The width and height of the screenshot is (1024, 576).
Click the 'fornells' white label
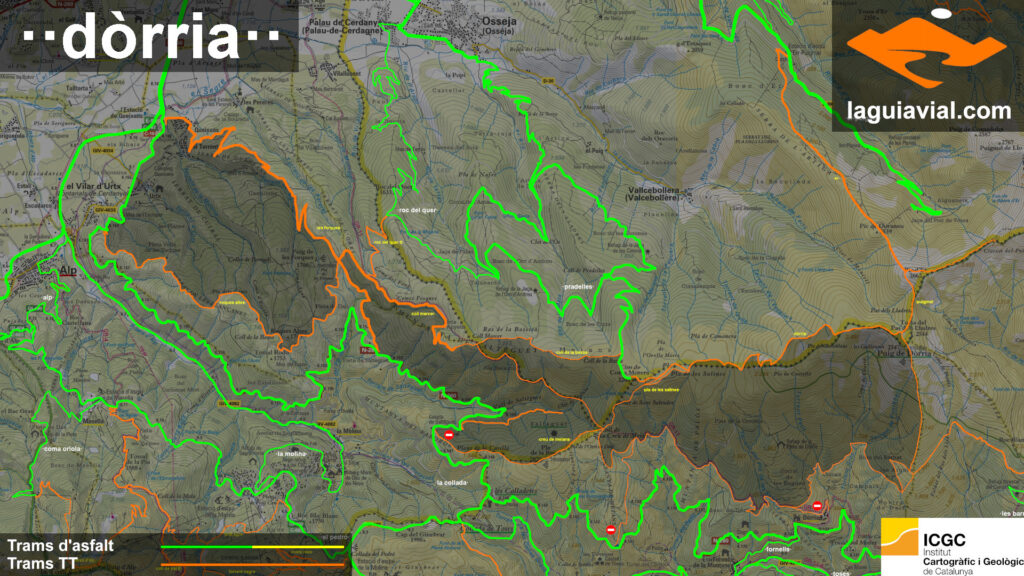coord(778,549)
